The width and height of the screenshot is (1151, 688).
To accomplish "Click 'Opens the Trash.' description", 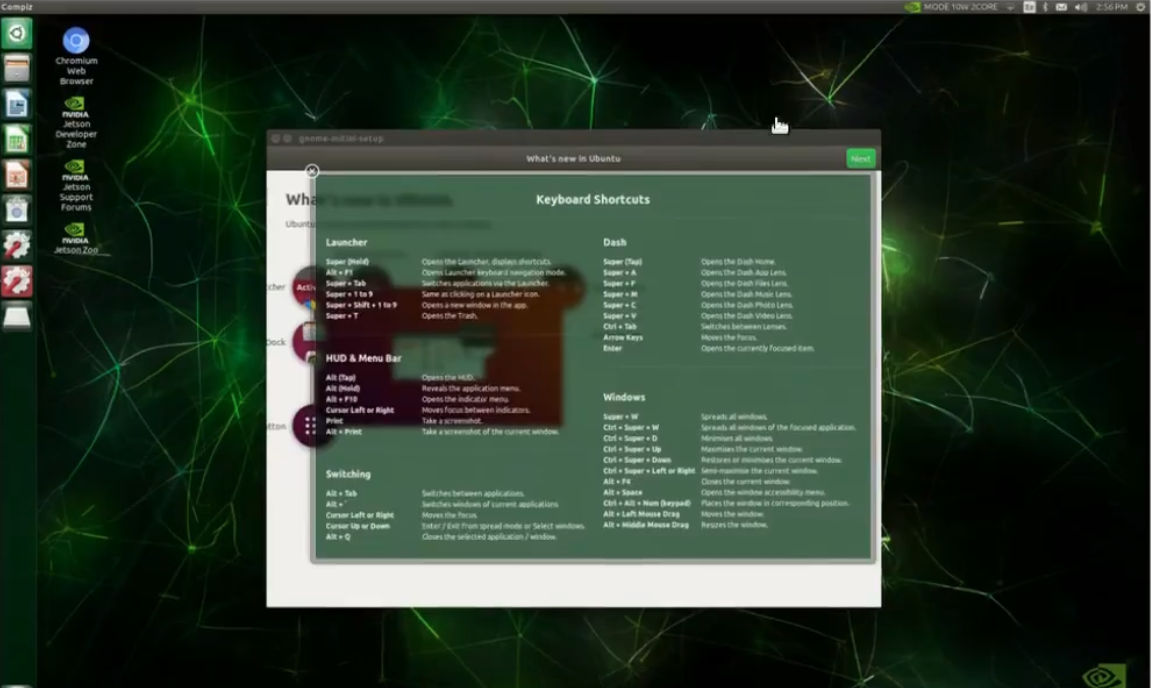I will pyautogui.click(x=449, y=316).
